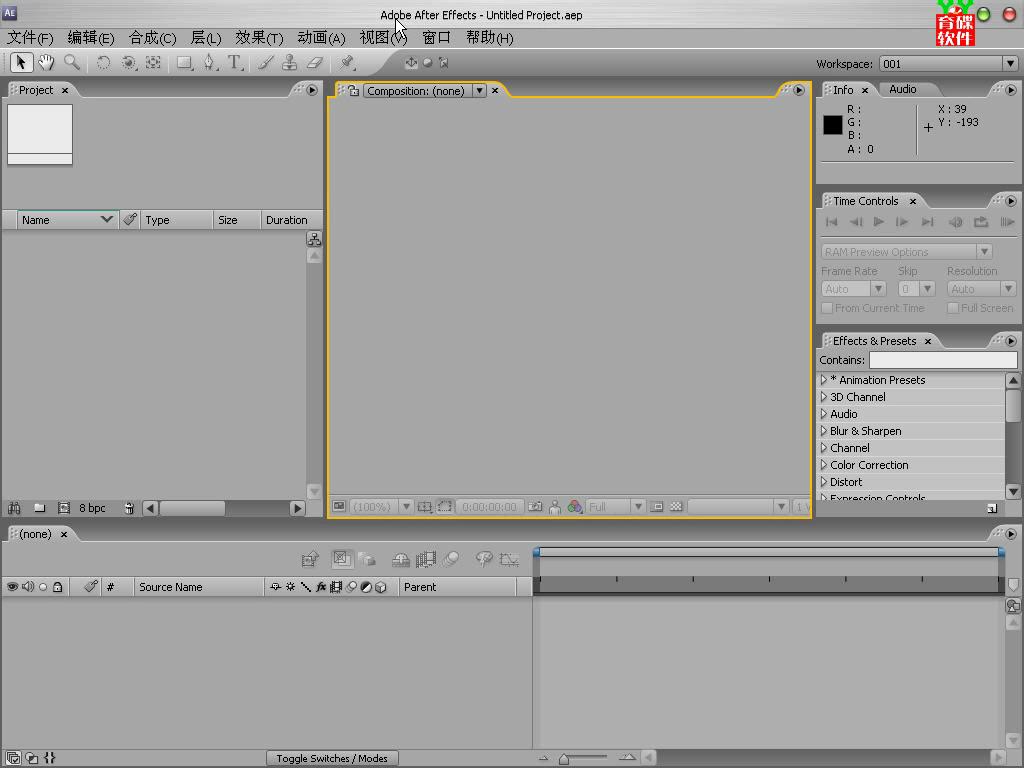Screen dimensions: 1024x768
Task: Switch to the Audio tab
Action: click(x=903, y=89)
